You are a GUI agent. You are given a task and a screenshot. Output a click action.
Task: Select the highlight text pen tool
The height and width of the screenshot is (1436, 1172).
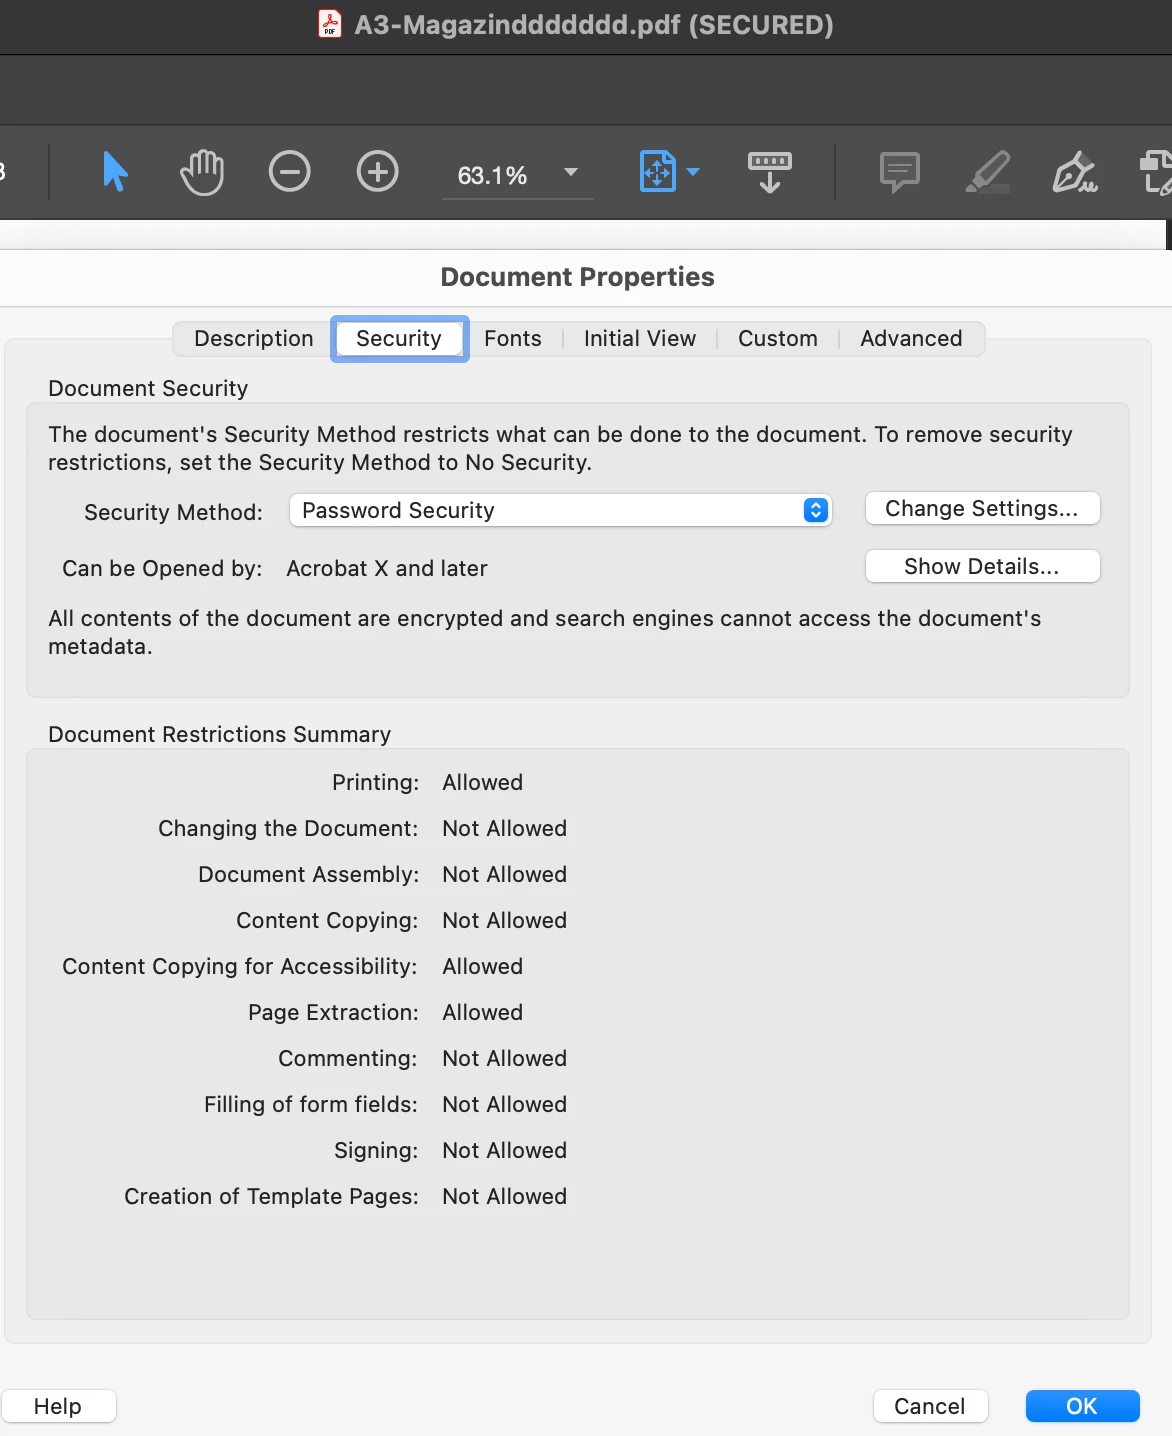coord(987,172)
